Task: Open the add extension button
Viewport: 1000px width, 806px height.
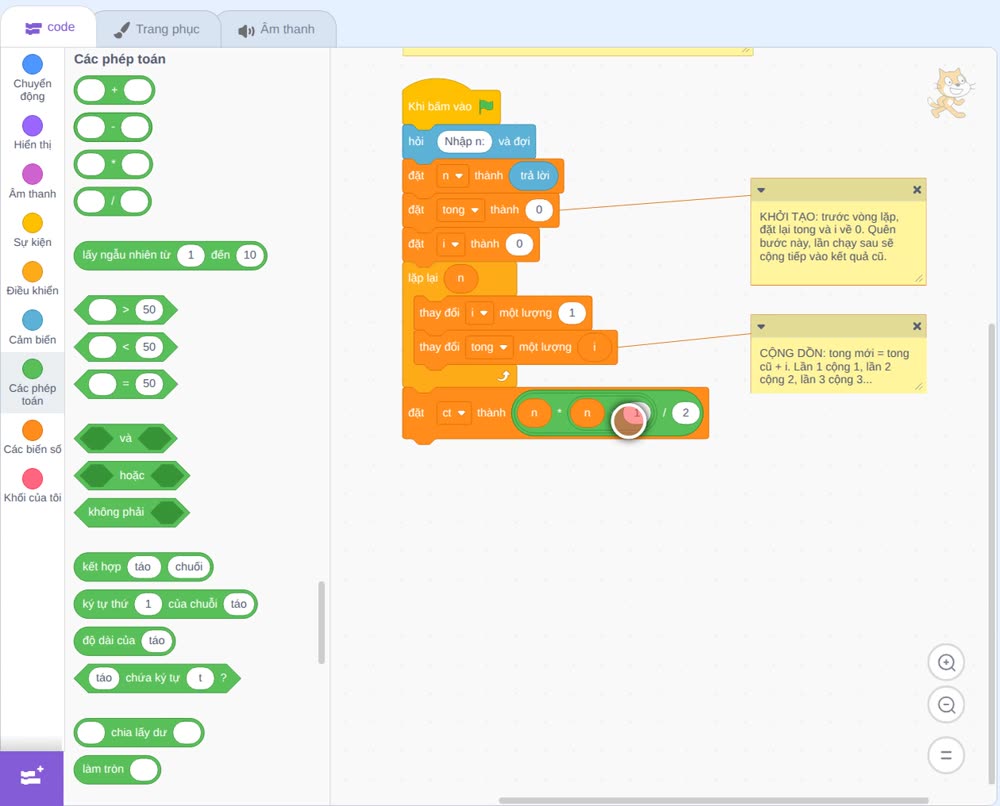Action: coord(31,777)
